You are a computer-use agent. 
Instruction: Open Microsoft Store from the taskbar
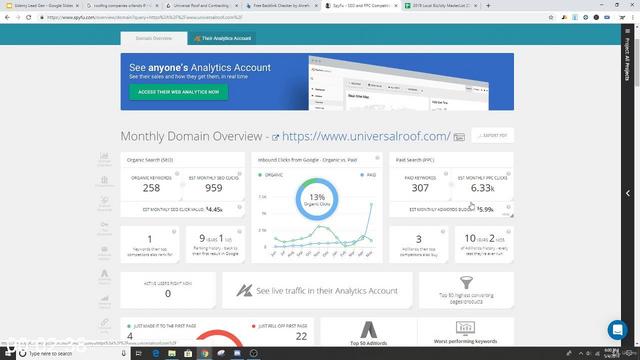[188, 353]
